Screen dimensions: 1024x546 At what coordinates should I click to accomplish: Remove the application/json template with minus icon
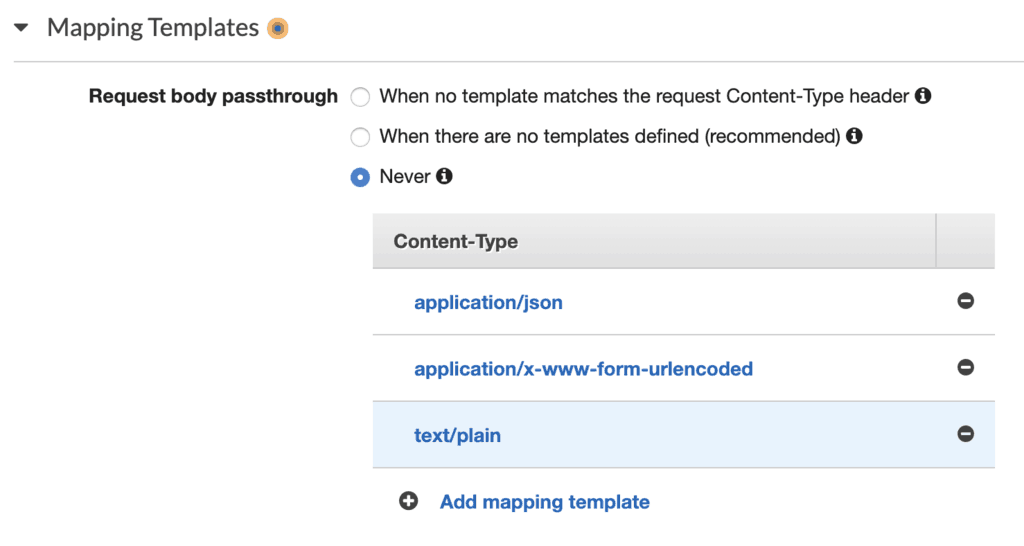coord(965,301)
